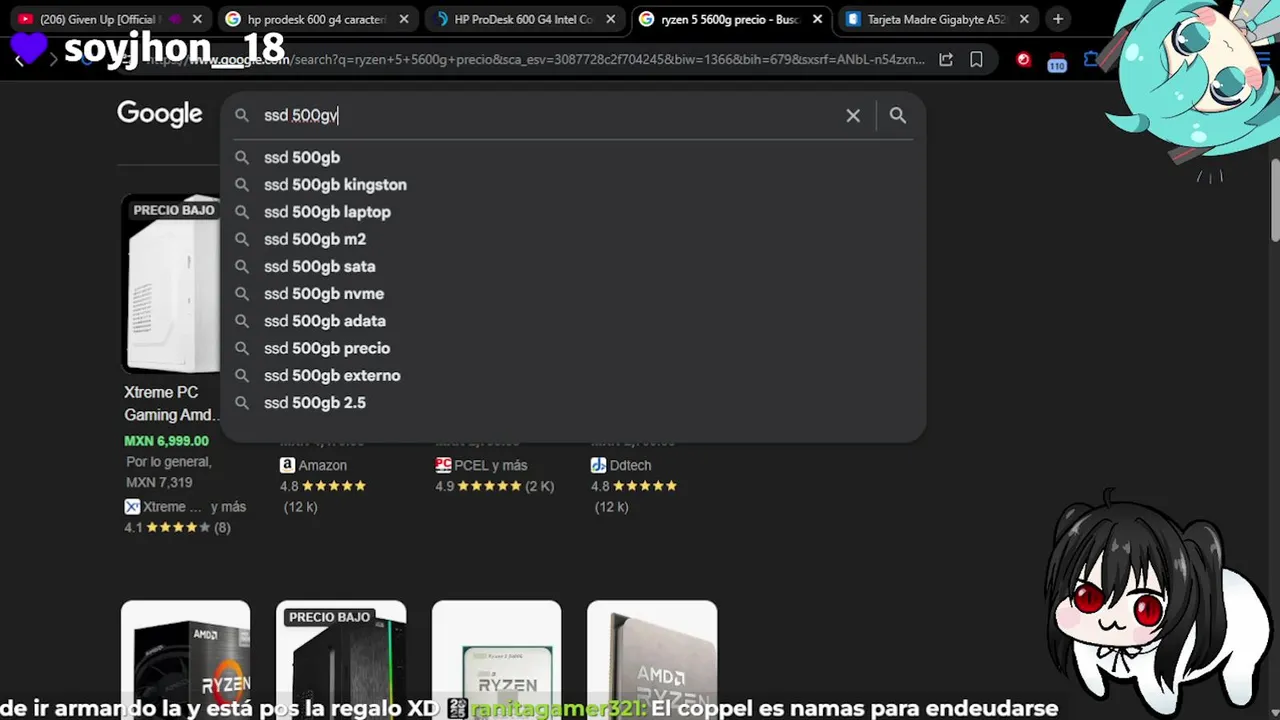Image resolution: width=1280 pixels, height=720 pixels.
Task: Close the Given Up YouTube tab
Action: [197, 19]
